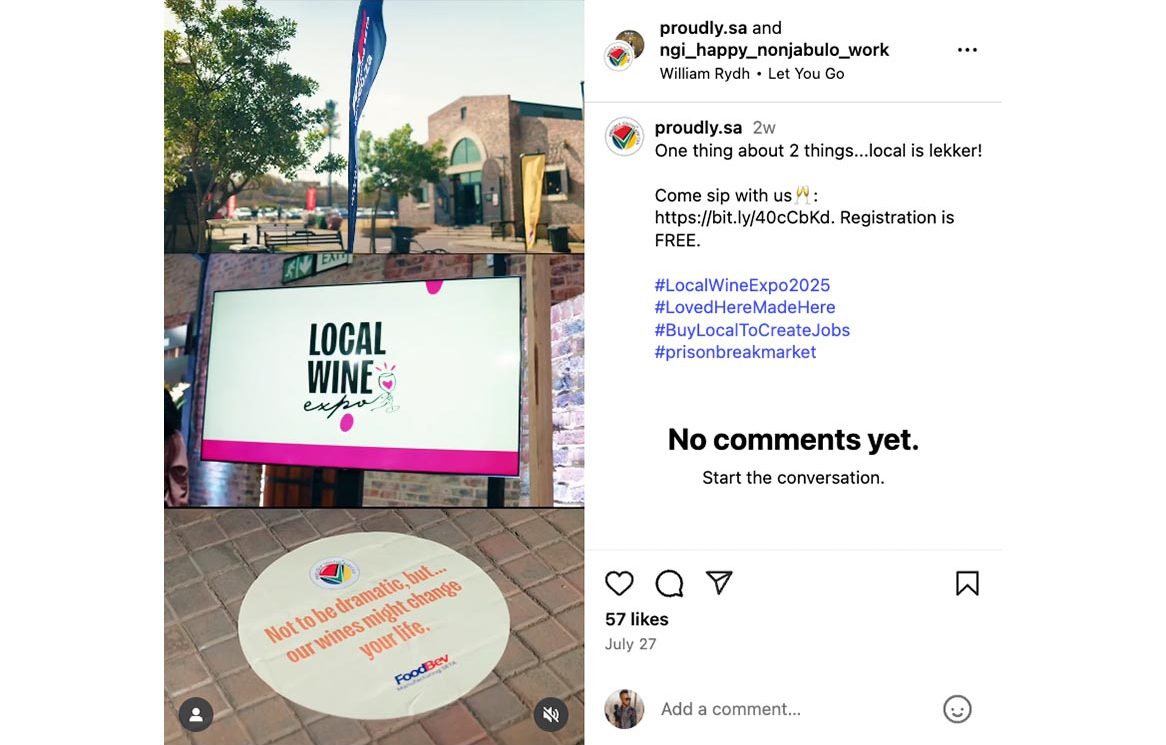The width and height of the screenshot is (1166, 745).
Task: Open the #LovedHereMadeHere hashtag
Action: tap(745, 307)
